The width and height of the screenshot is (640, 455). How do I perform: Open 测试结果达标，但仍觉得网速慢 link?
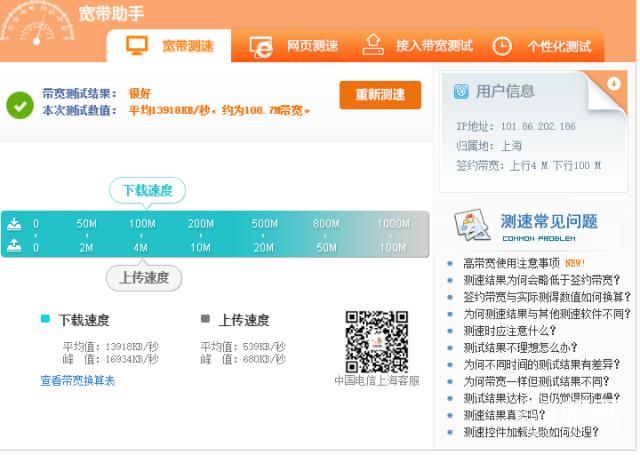coord(542,398)
